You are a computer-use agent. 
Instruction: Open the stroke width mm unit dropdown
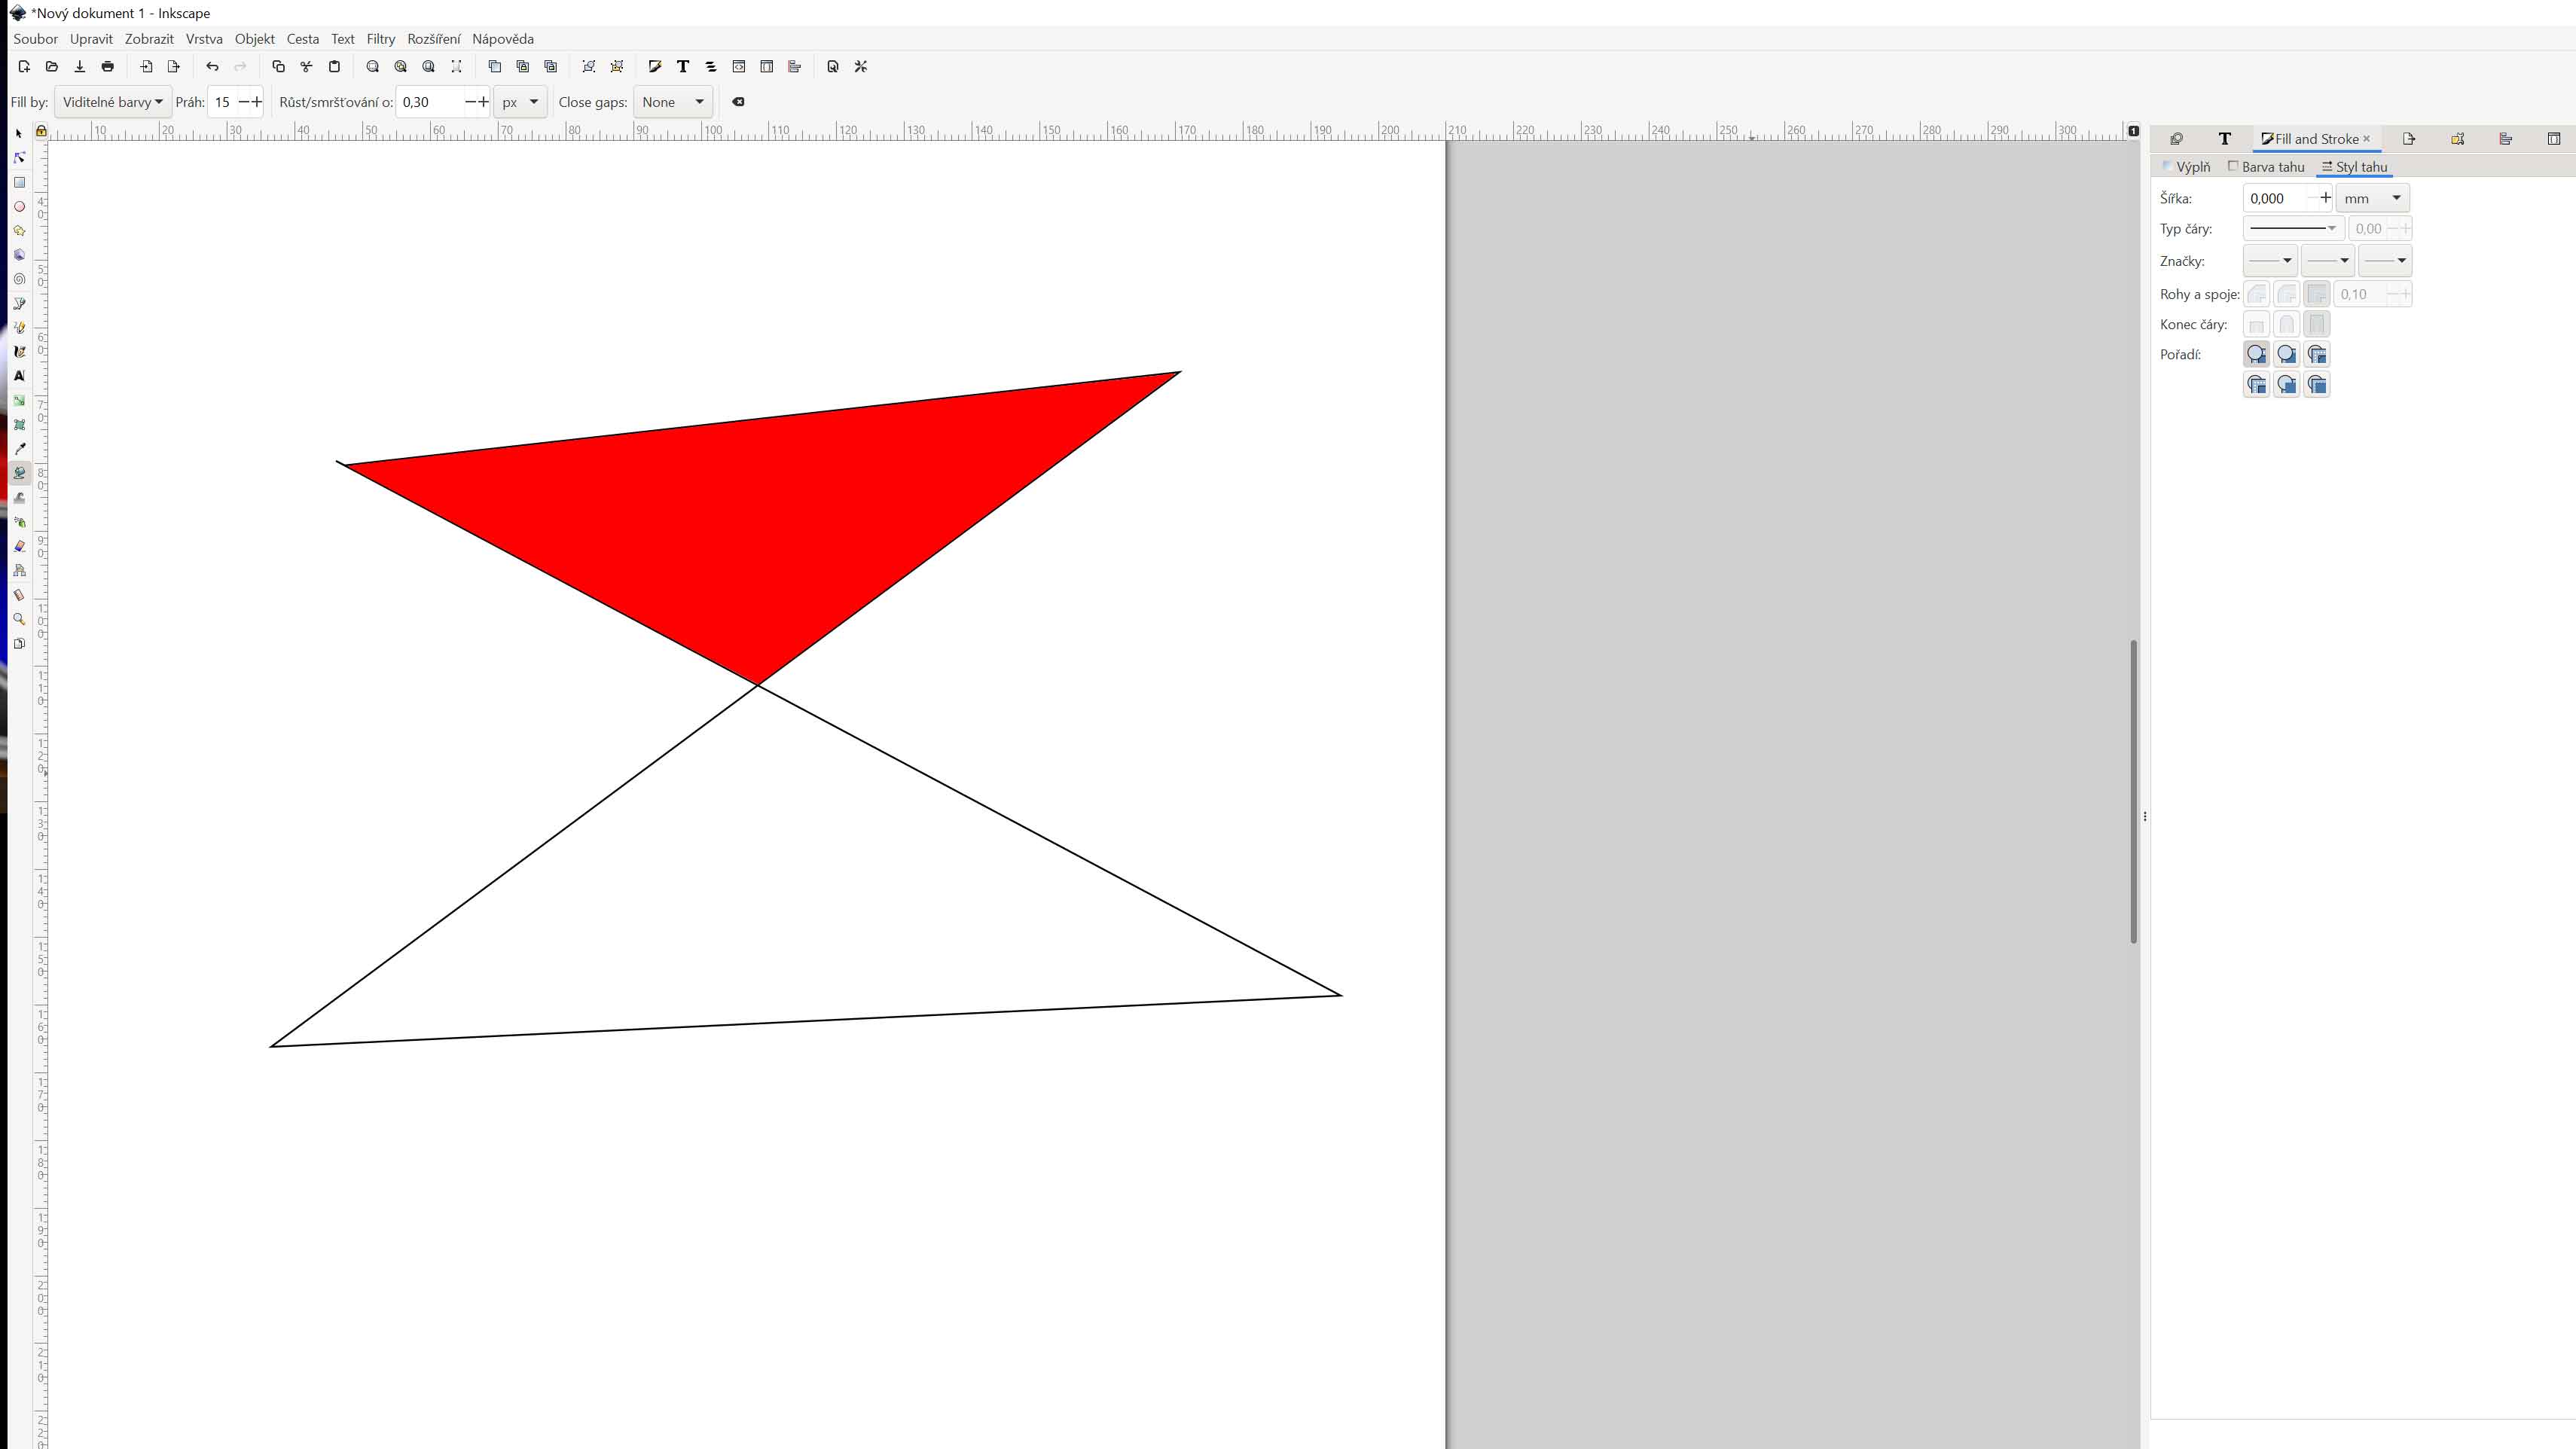2372,198
